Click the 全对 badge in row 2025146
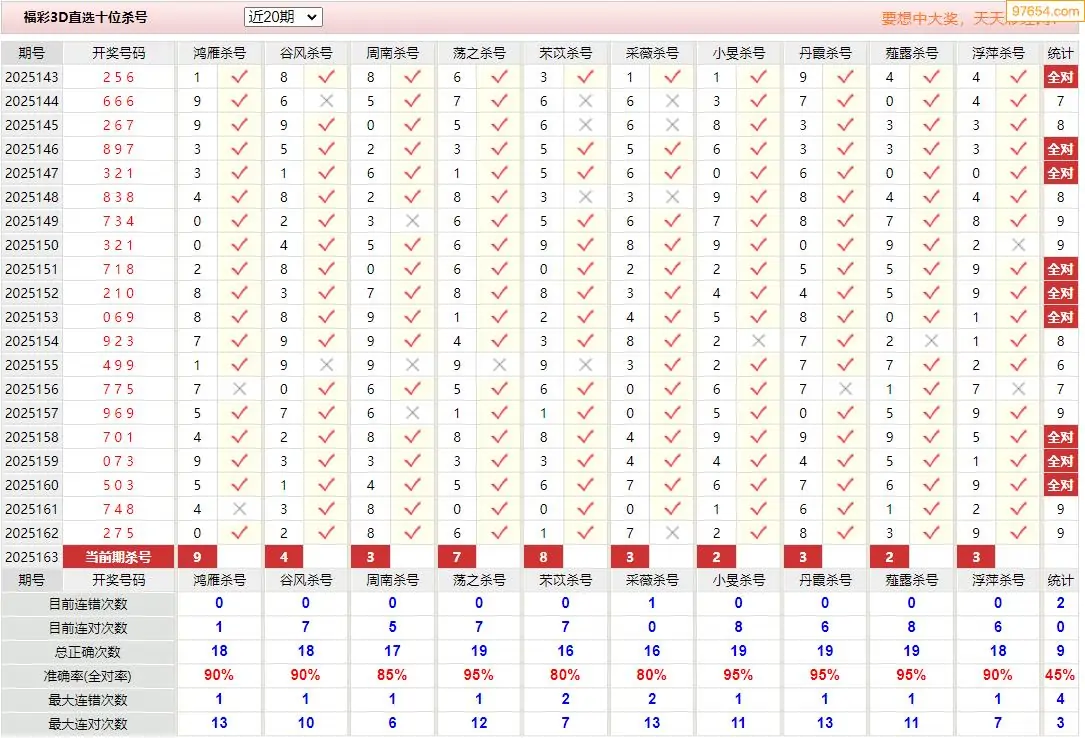The image size is (1085, 738). click(1060, 149)
